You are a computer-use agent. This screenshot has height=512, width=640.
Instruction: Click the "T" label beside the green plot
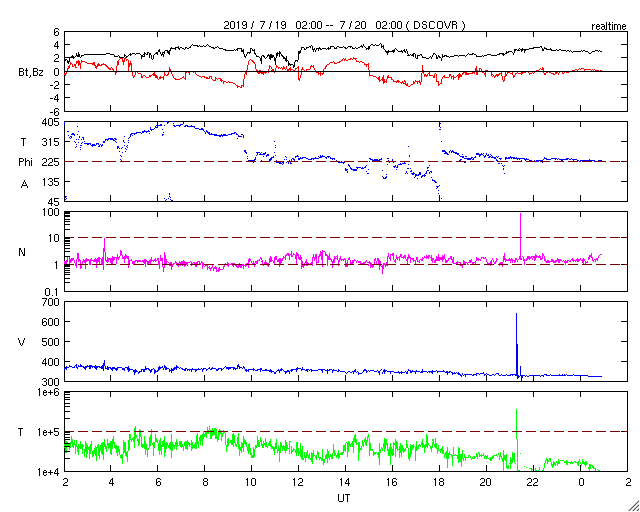coord(21,431)
